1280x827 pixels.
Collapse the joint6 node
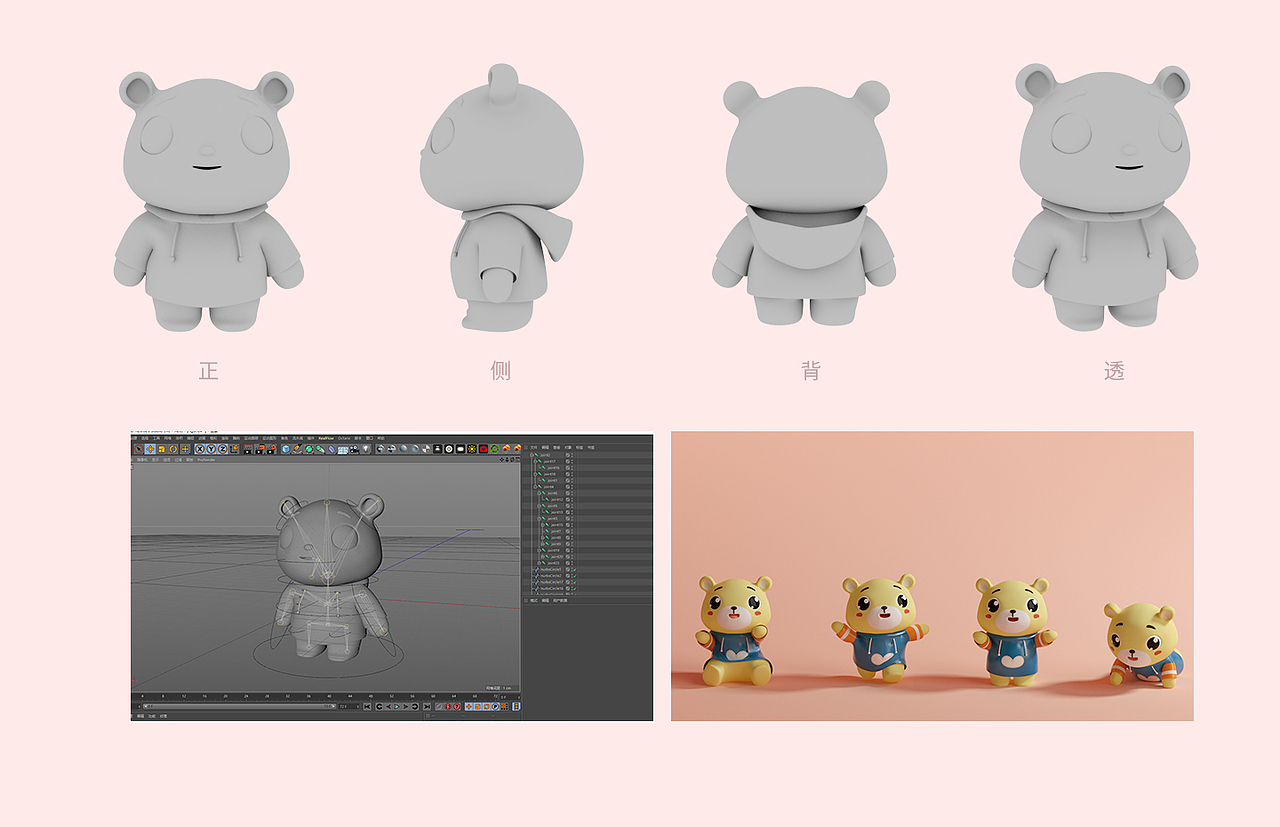click(539, 493)
